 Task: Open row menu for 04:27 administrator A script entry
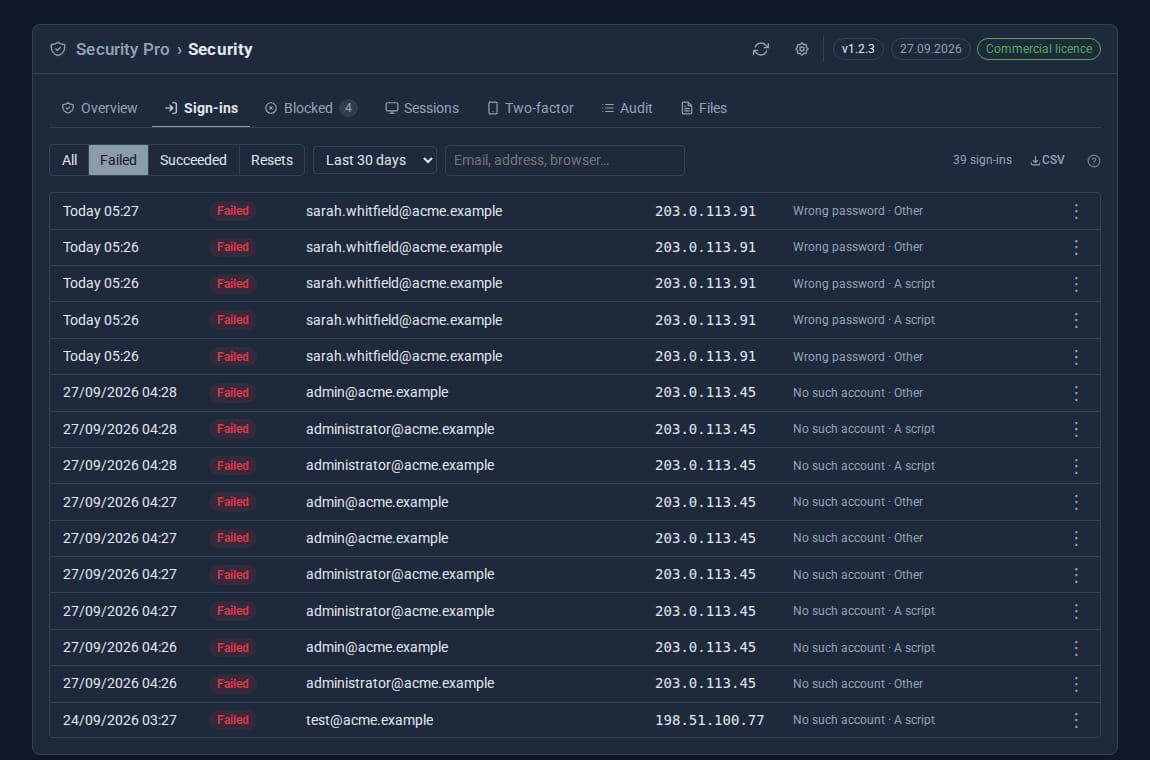(1076, 611)
